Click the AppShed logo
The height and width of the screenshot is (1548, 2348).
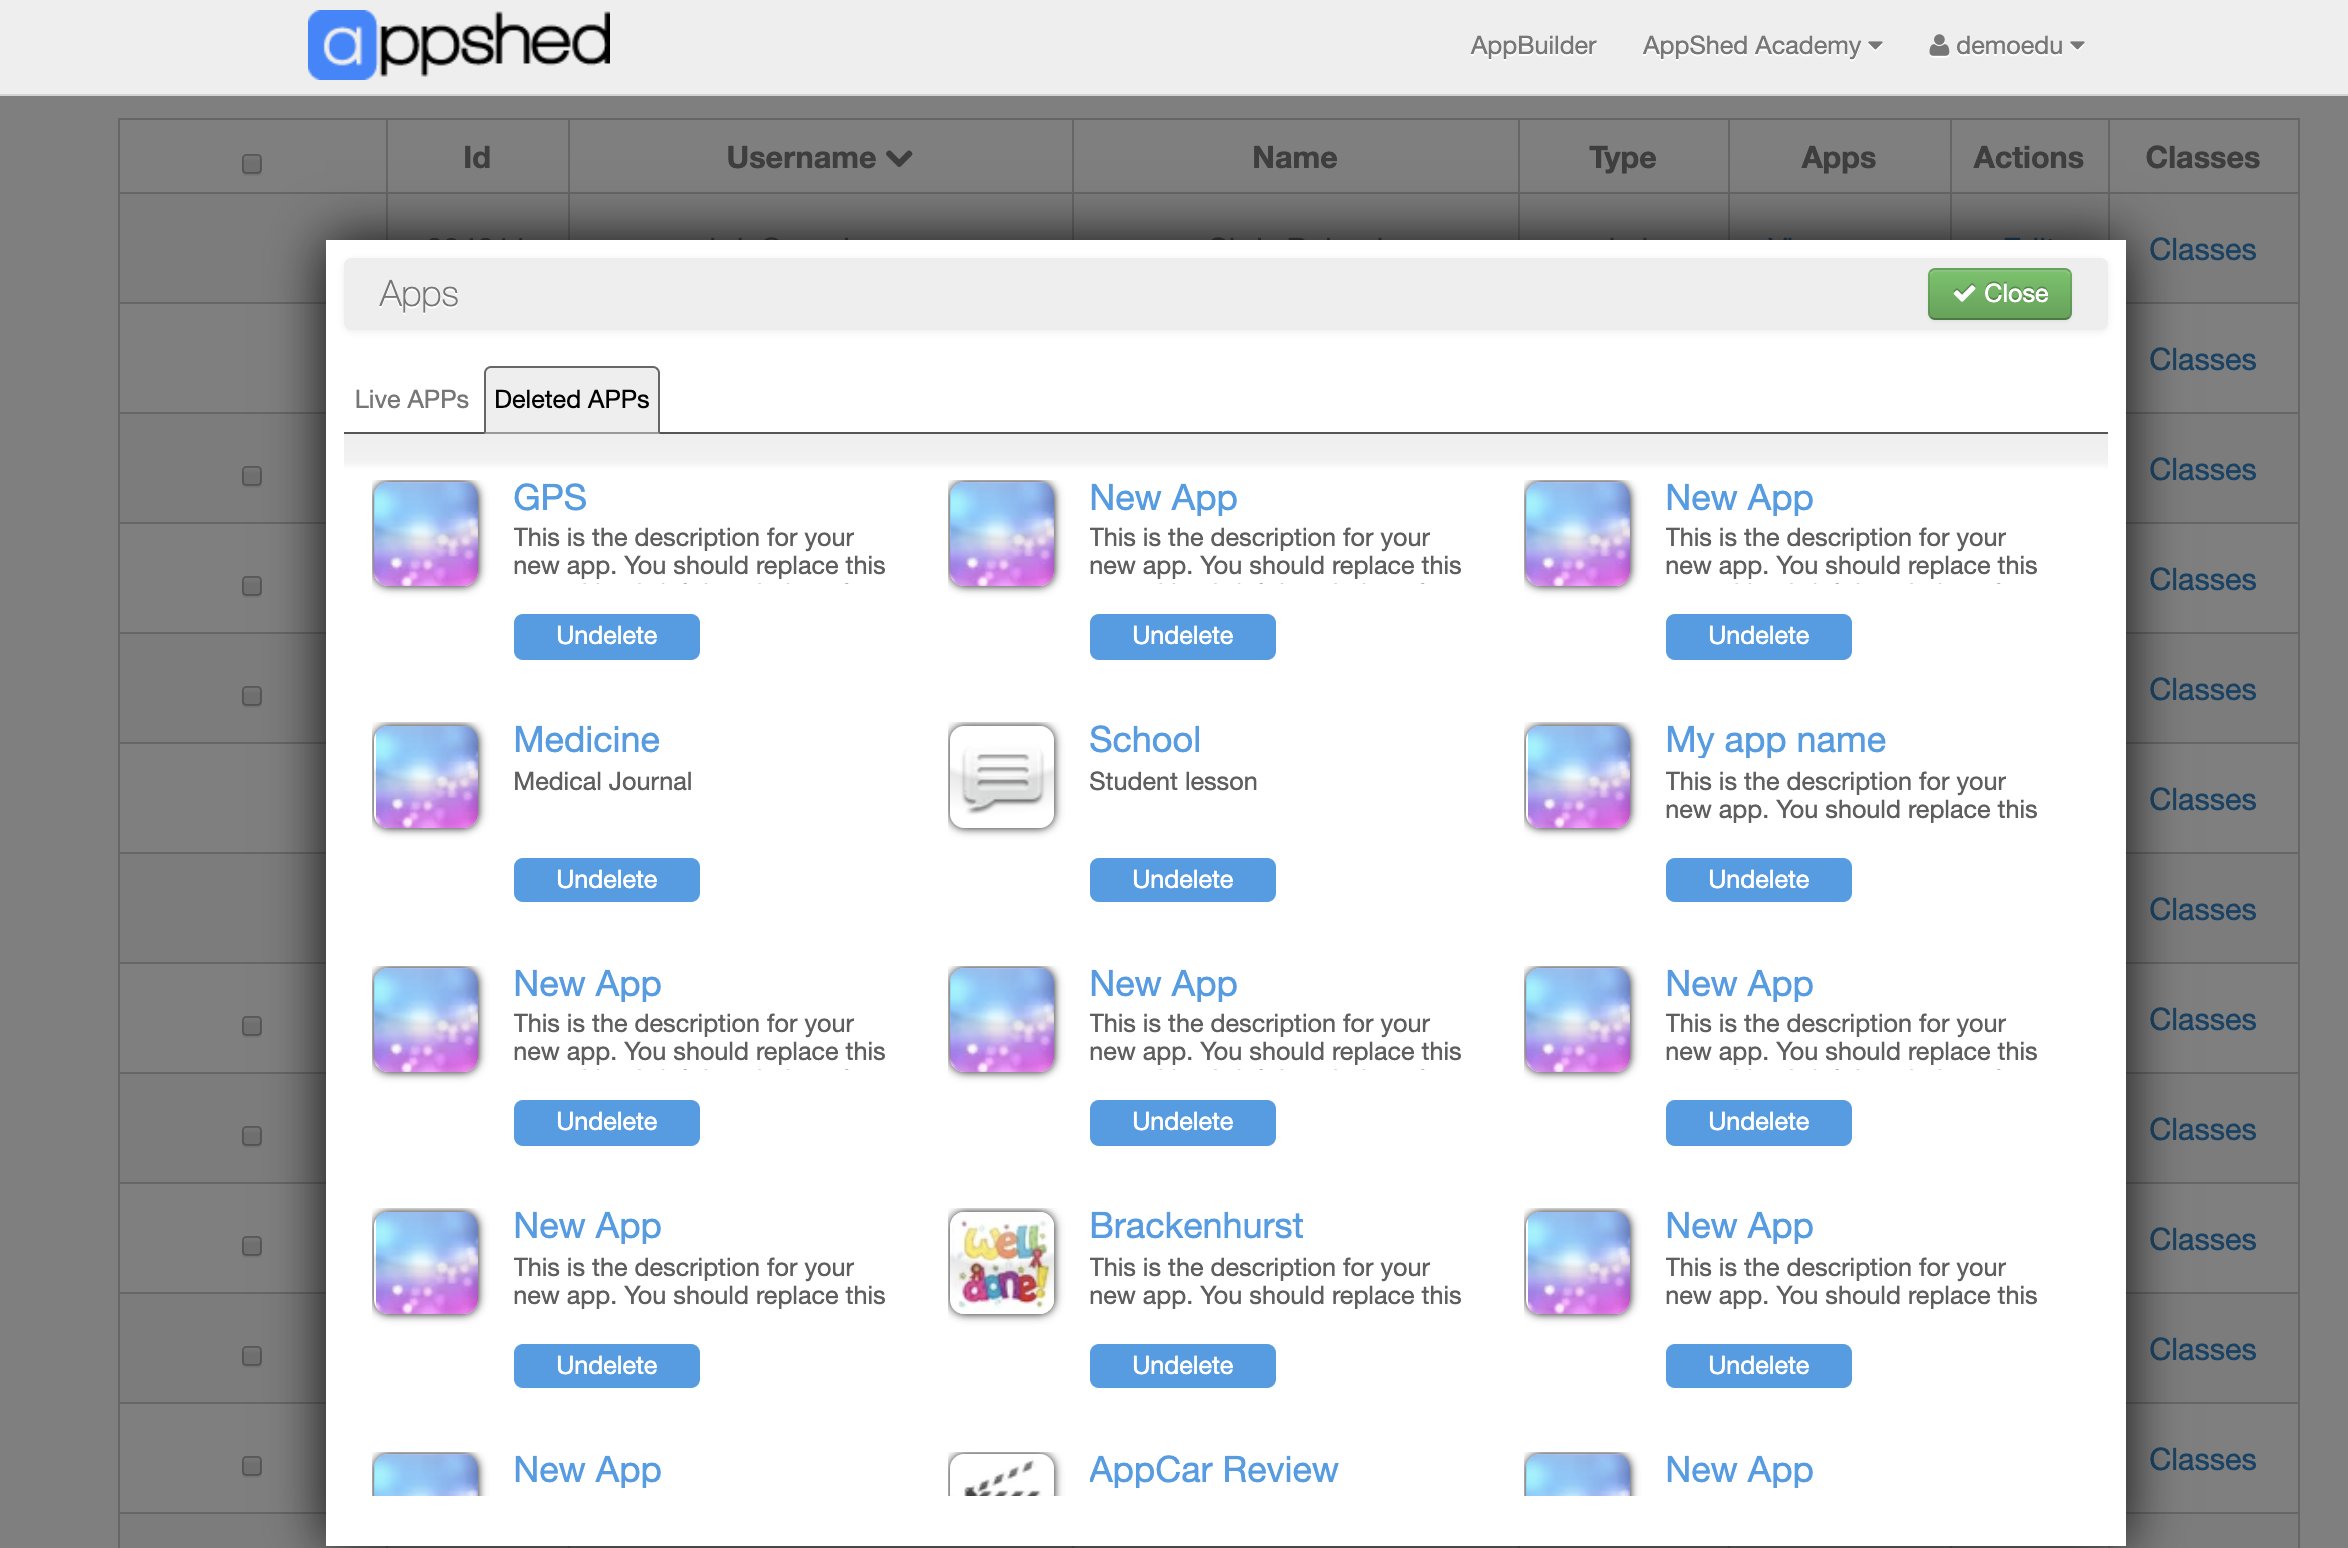460,42
